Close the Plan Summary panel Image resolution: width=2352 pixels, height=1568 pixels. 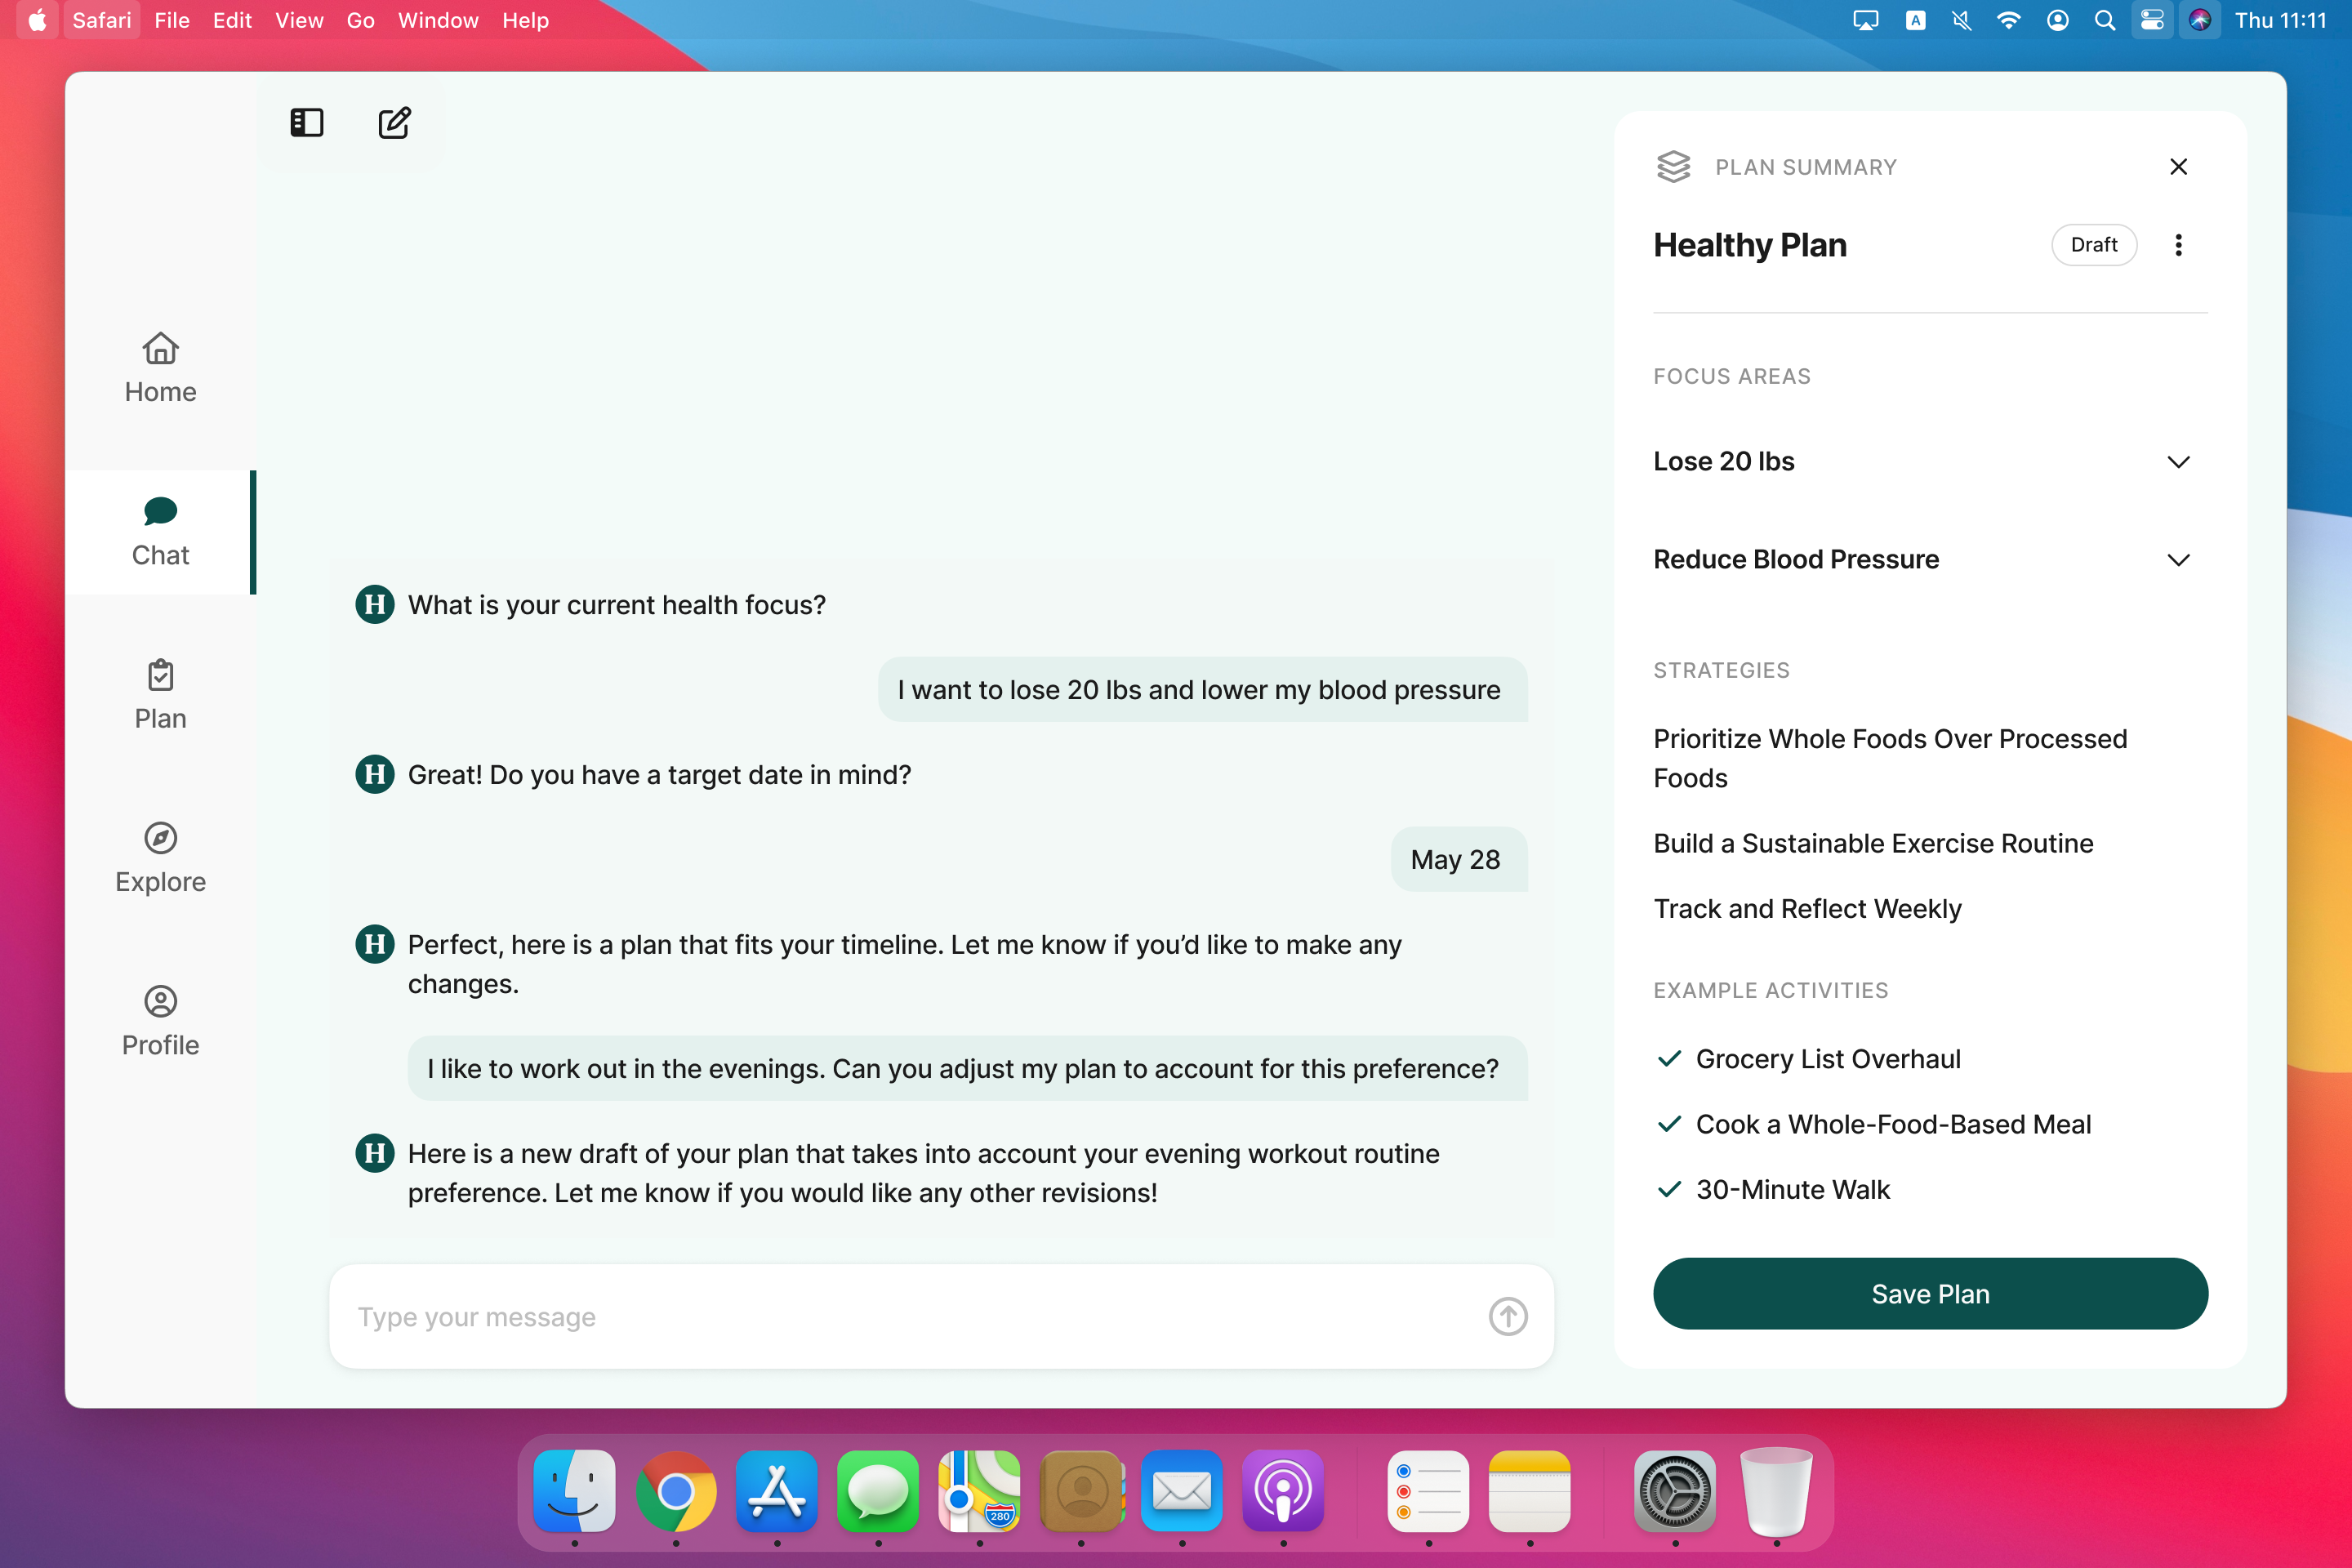pos(2178,167)
